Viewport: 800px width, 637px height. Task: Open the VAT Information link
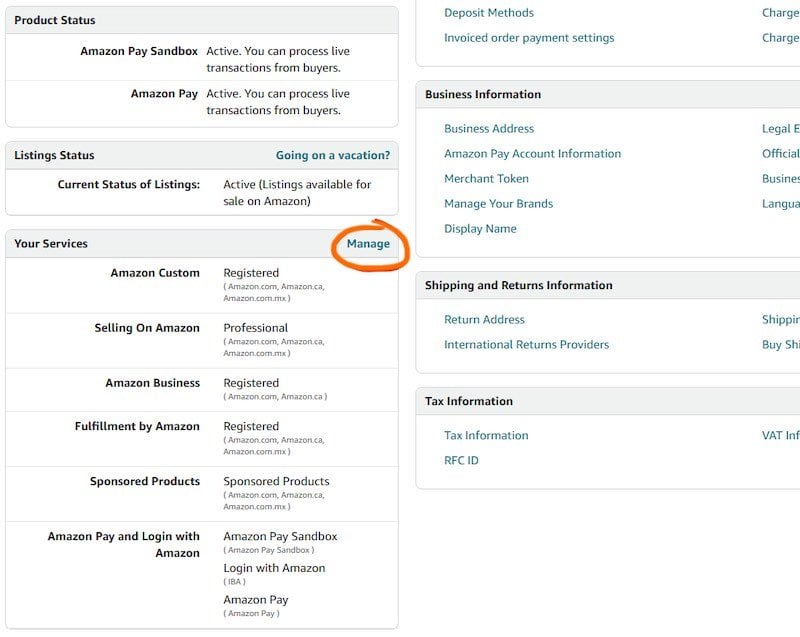(781, 435)
